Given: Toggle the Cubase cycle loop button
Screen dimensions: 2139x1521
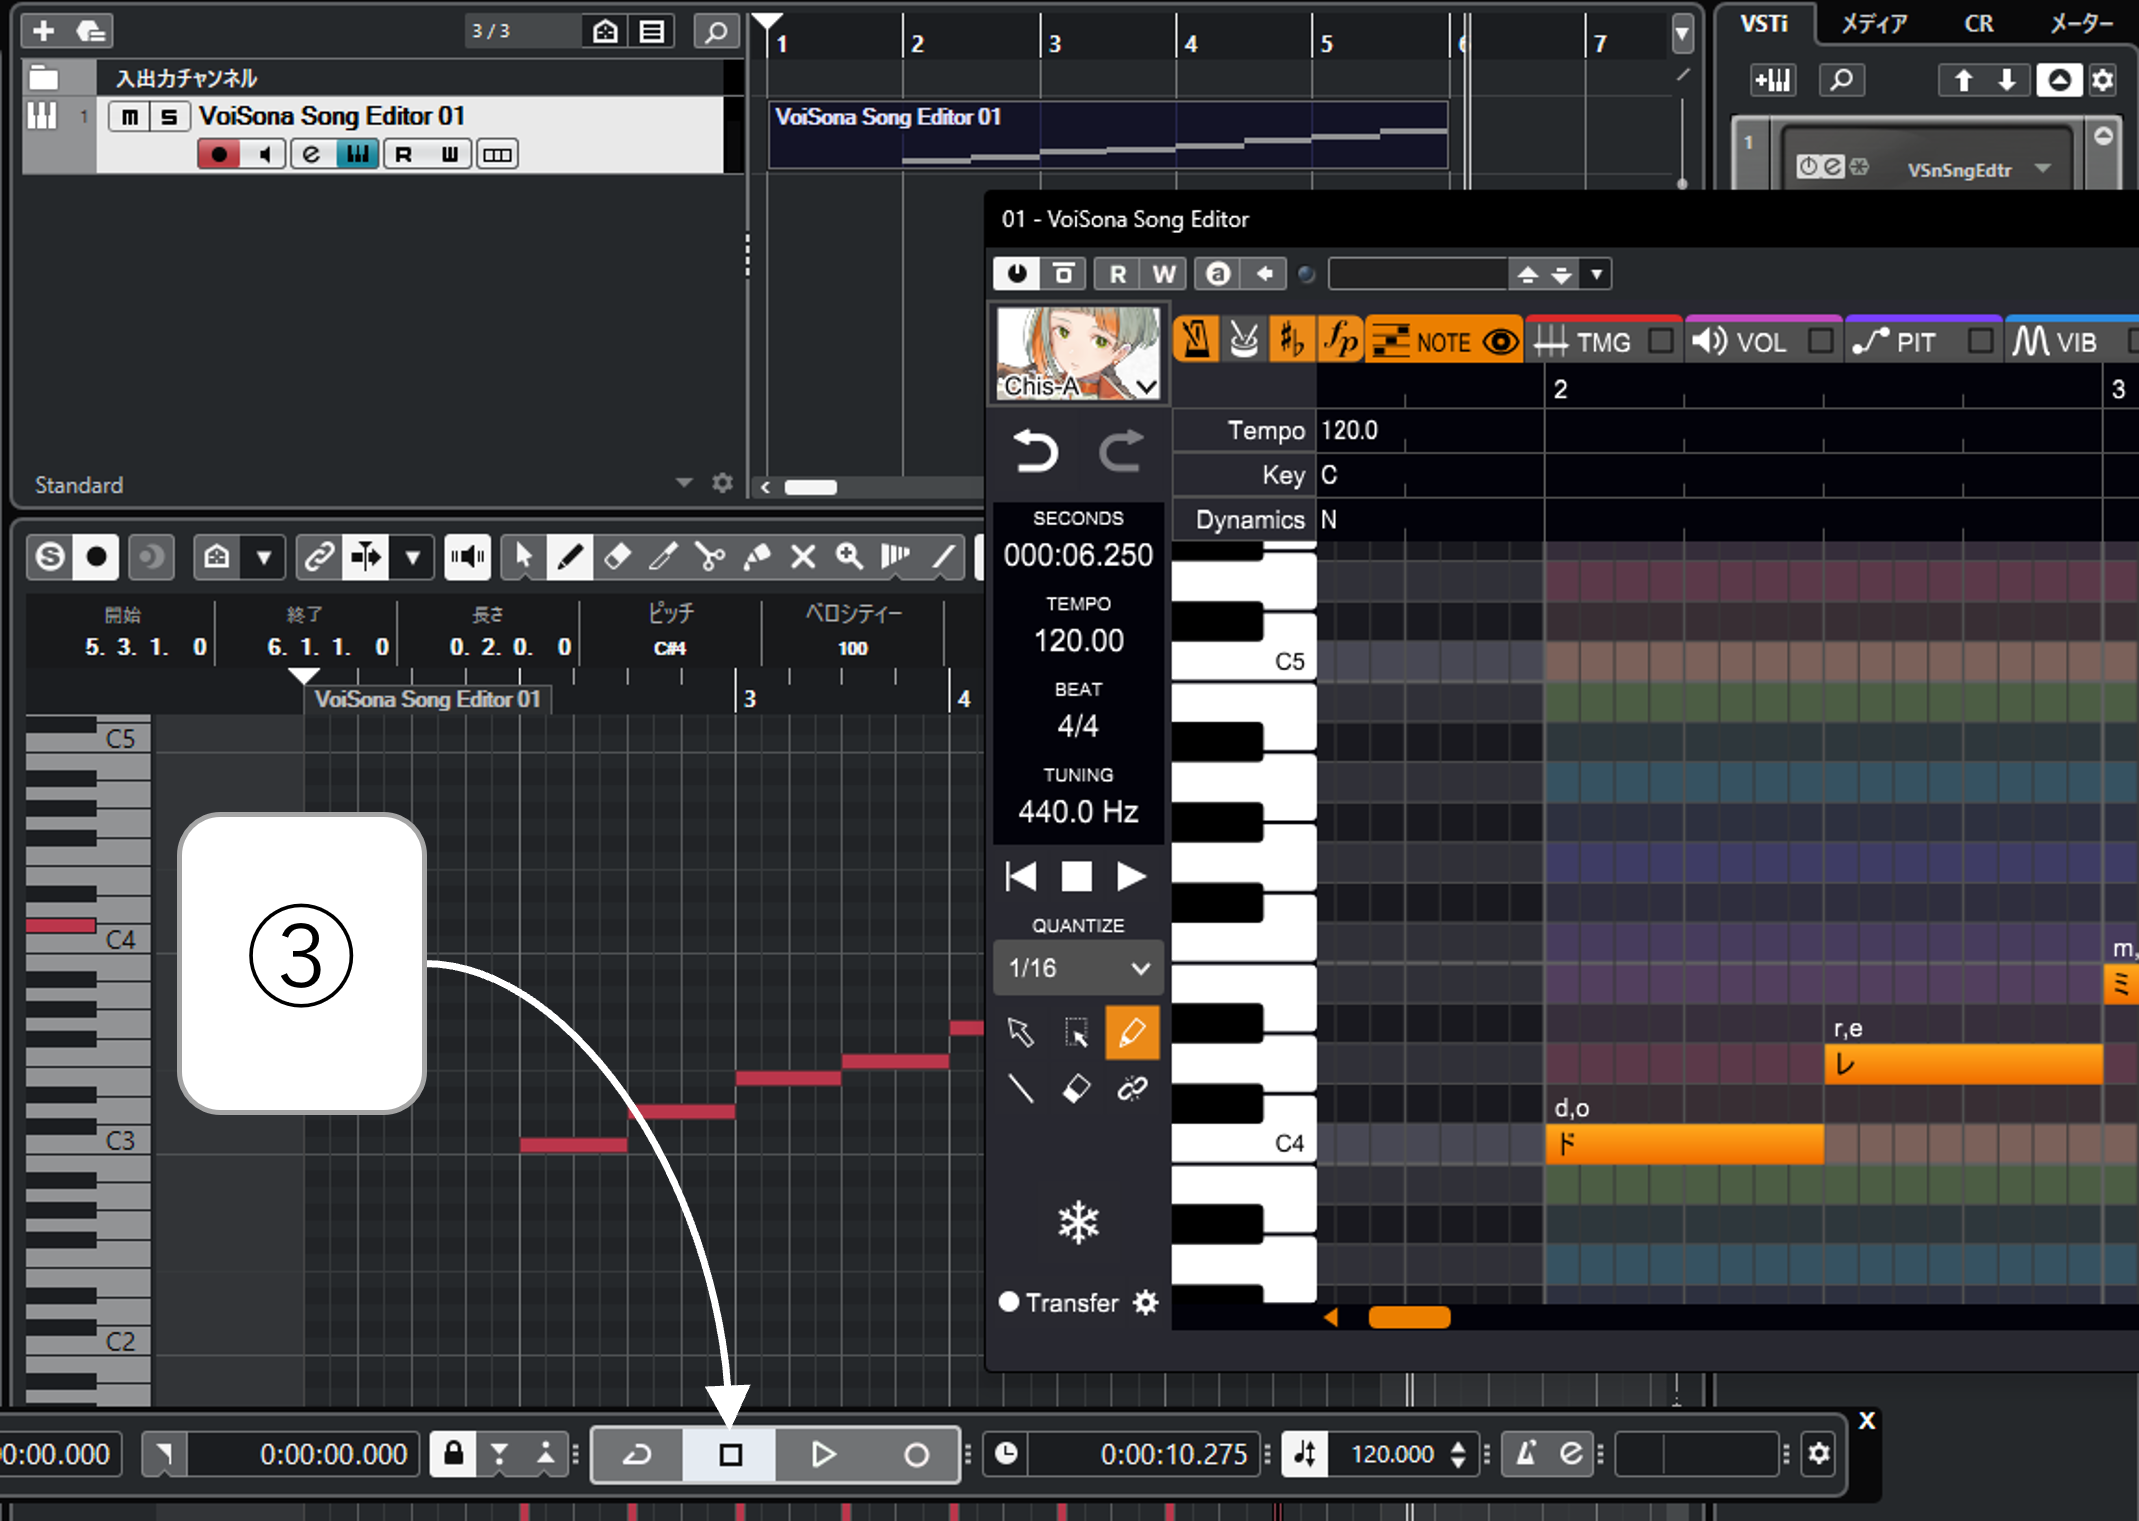Looking at the screenshot, I should pyautogui.click(x=638, y=1454).
